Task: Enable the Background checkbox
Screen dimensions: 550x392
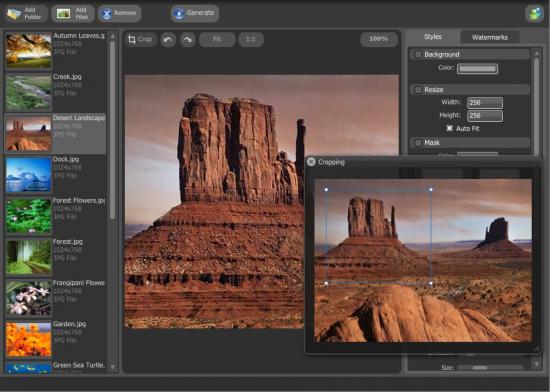Action: click(418, 54)
